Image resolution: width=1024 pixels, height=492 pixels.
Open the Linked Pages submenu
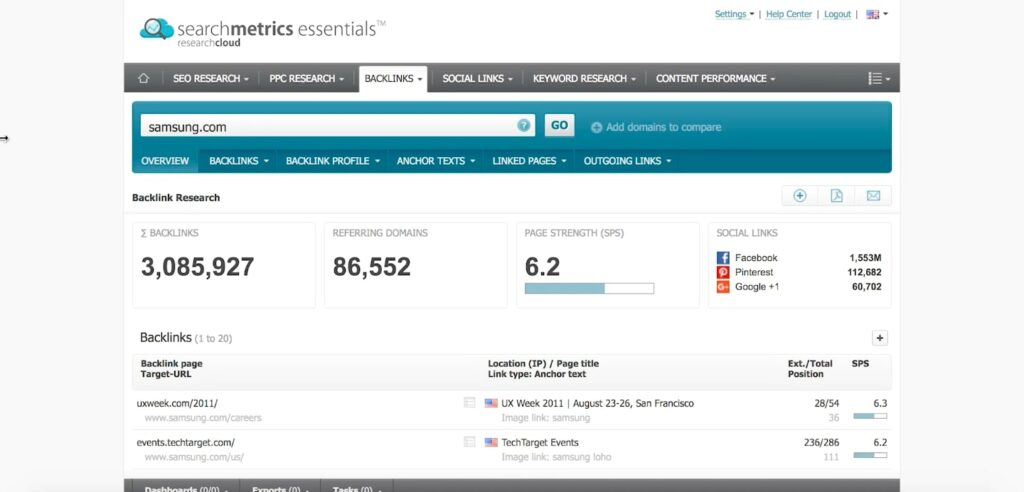point(530,161)
